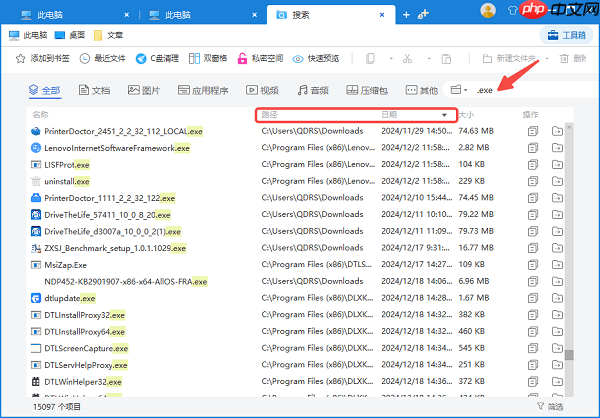Select the 全部 filter tab
Viewport: 600px width, 418px height.
[x=45, y=90]
